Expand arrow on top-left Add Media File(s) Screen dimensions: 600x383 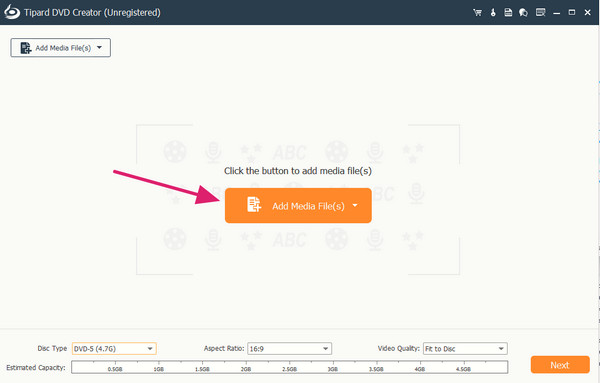(99, 47)
